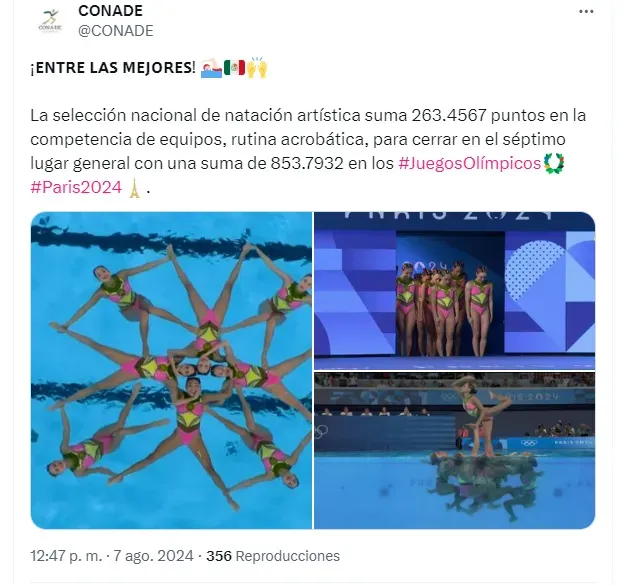The image size is (622, 585).
Task: Open the #Paris2024 hashtag
Action: [76, 187]
